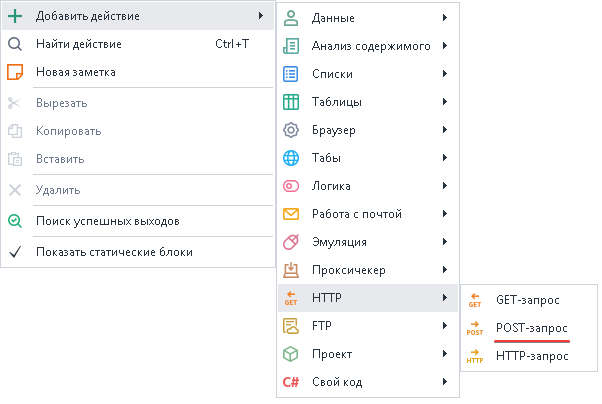602x404 pixels.
Task: Toggle the Показать статические блоки checkmark
Action: (x=15, y=252)
